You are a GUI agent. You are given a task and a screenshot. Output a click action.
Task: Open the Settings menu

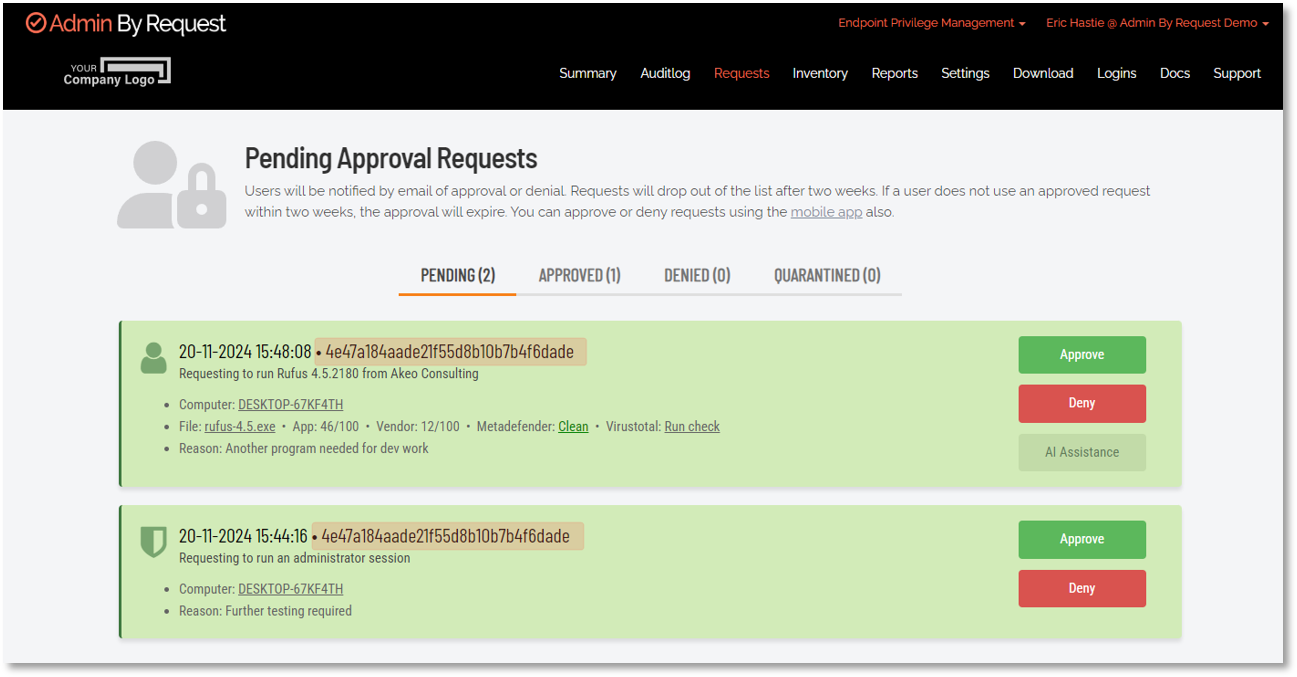point(965,73)
